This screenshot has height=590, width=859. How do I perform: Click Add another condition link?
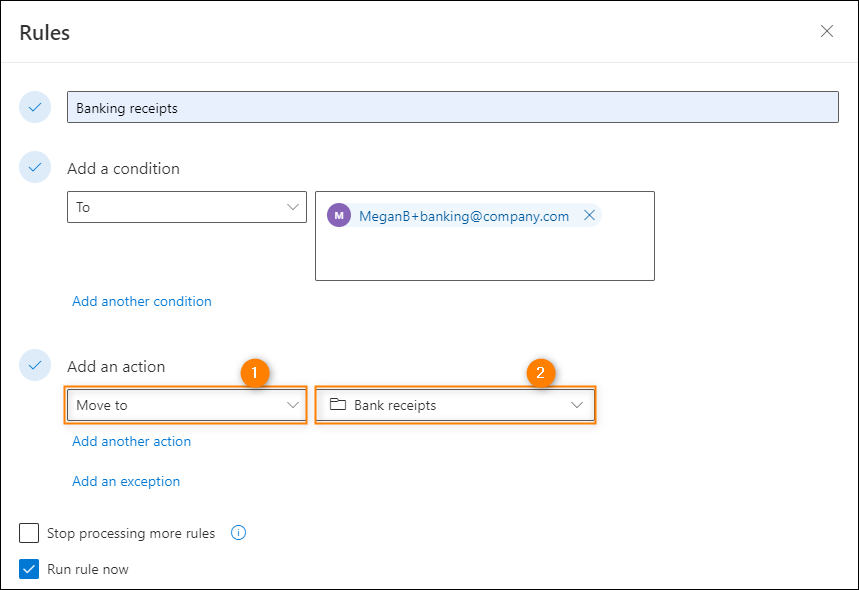tap(142, 301)
